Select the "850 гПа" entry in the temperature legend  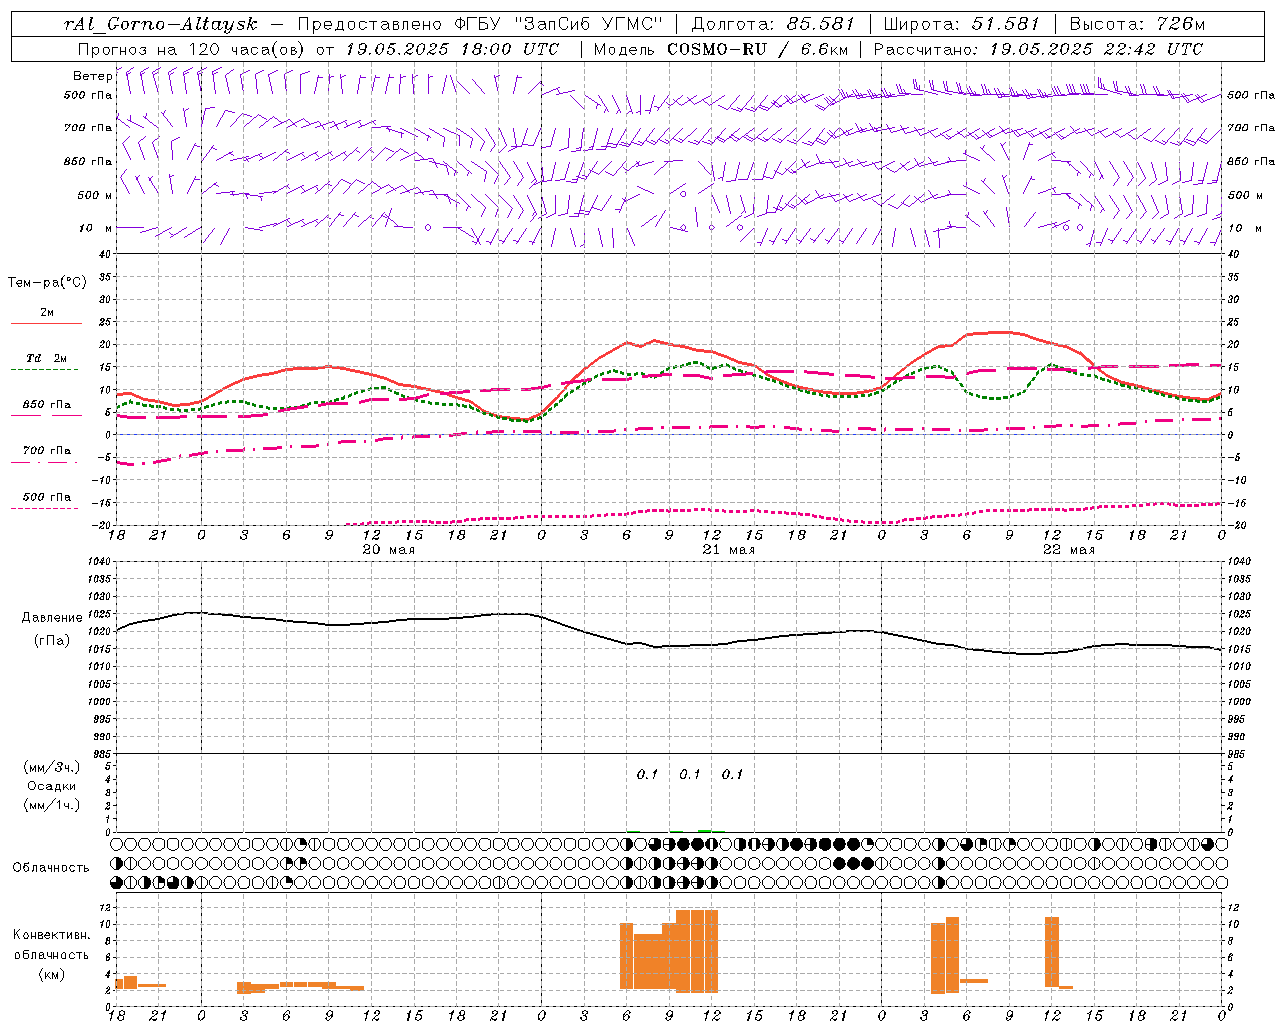[47, 405]
